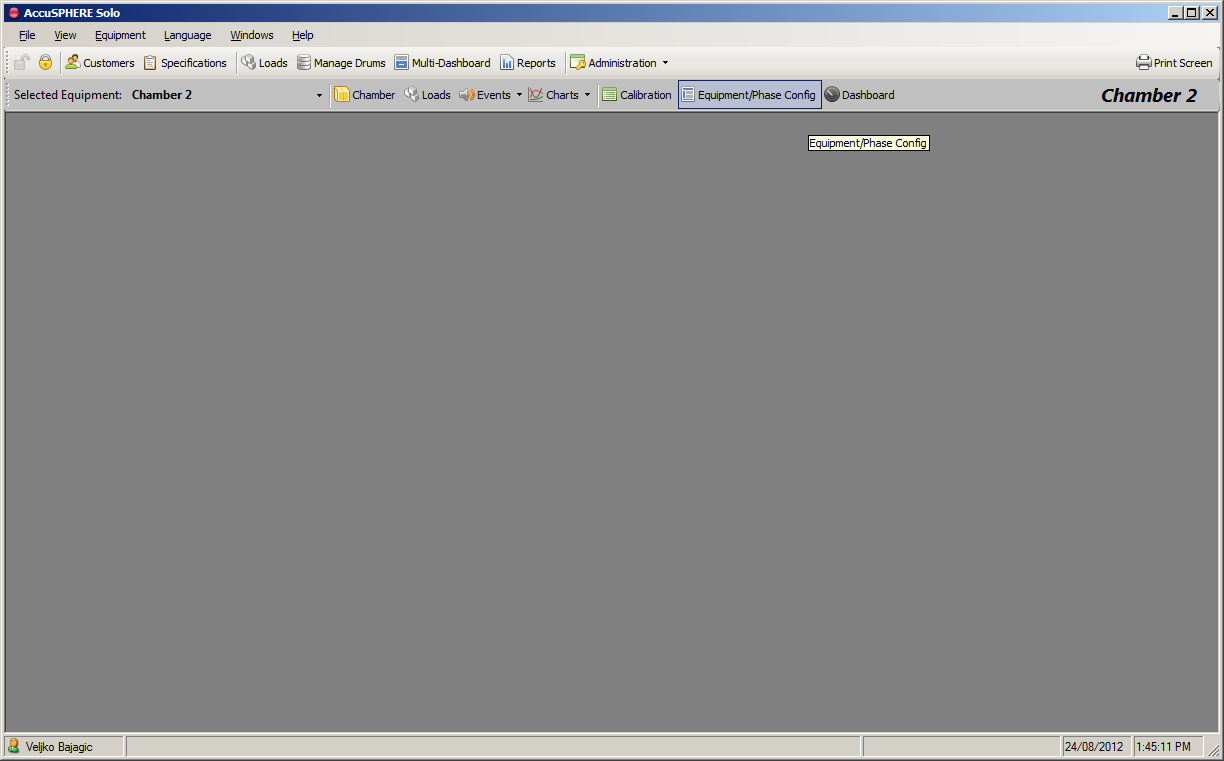
Task: Click Loads in the top main toolbar
Action: [x=264, y=63]
